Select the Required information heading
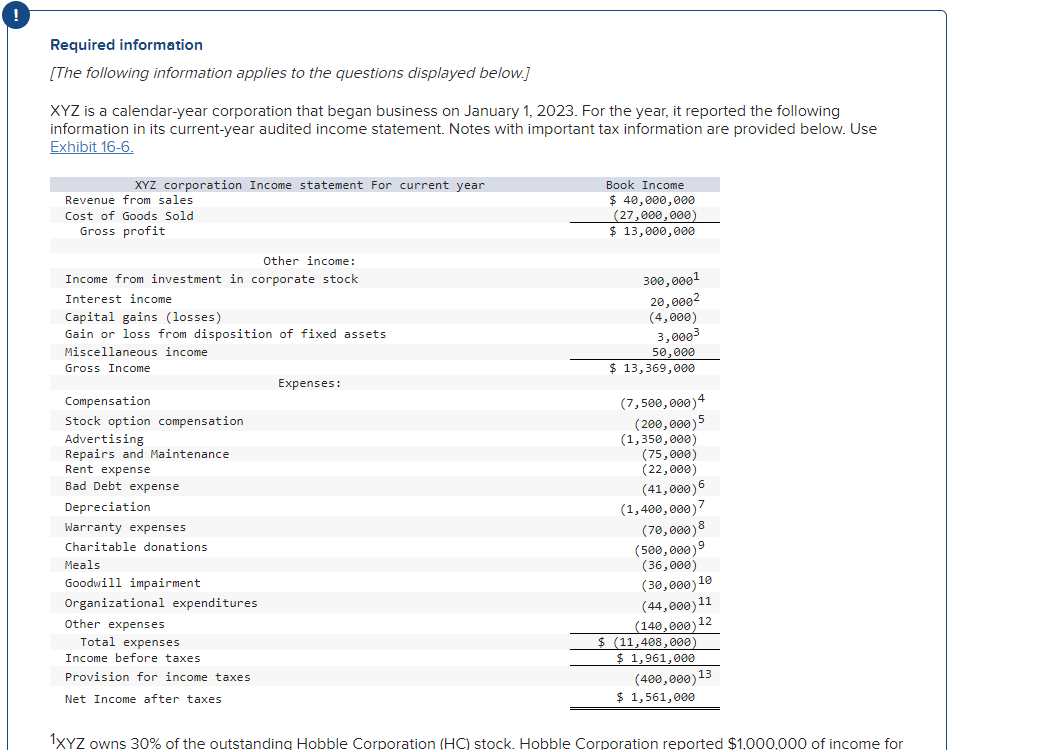The width and height of the screenshot is (1037, 752). 126,44
